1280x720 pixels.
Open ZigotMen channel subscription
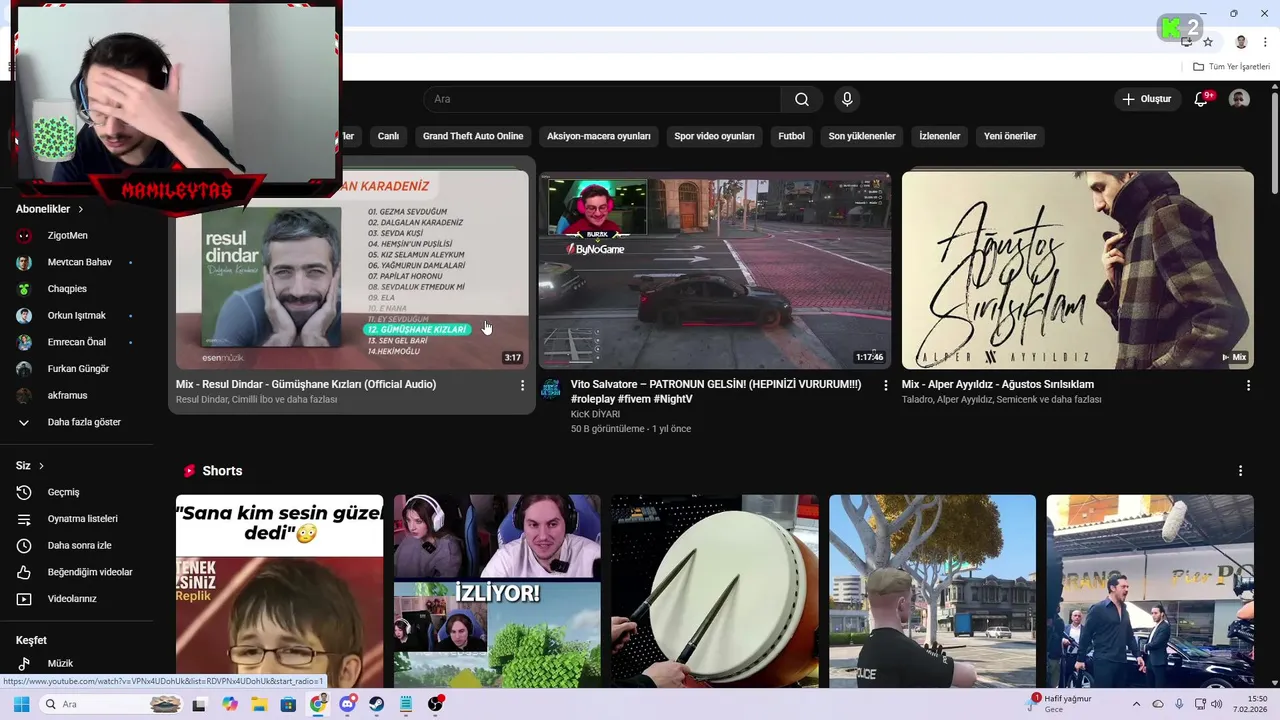pos(67,235)
